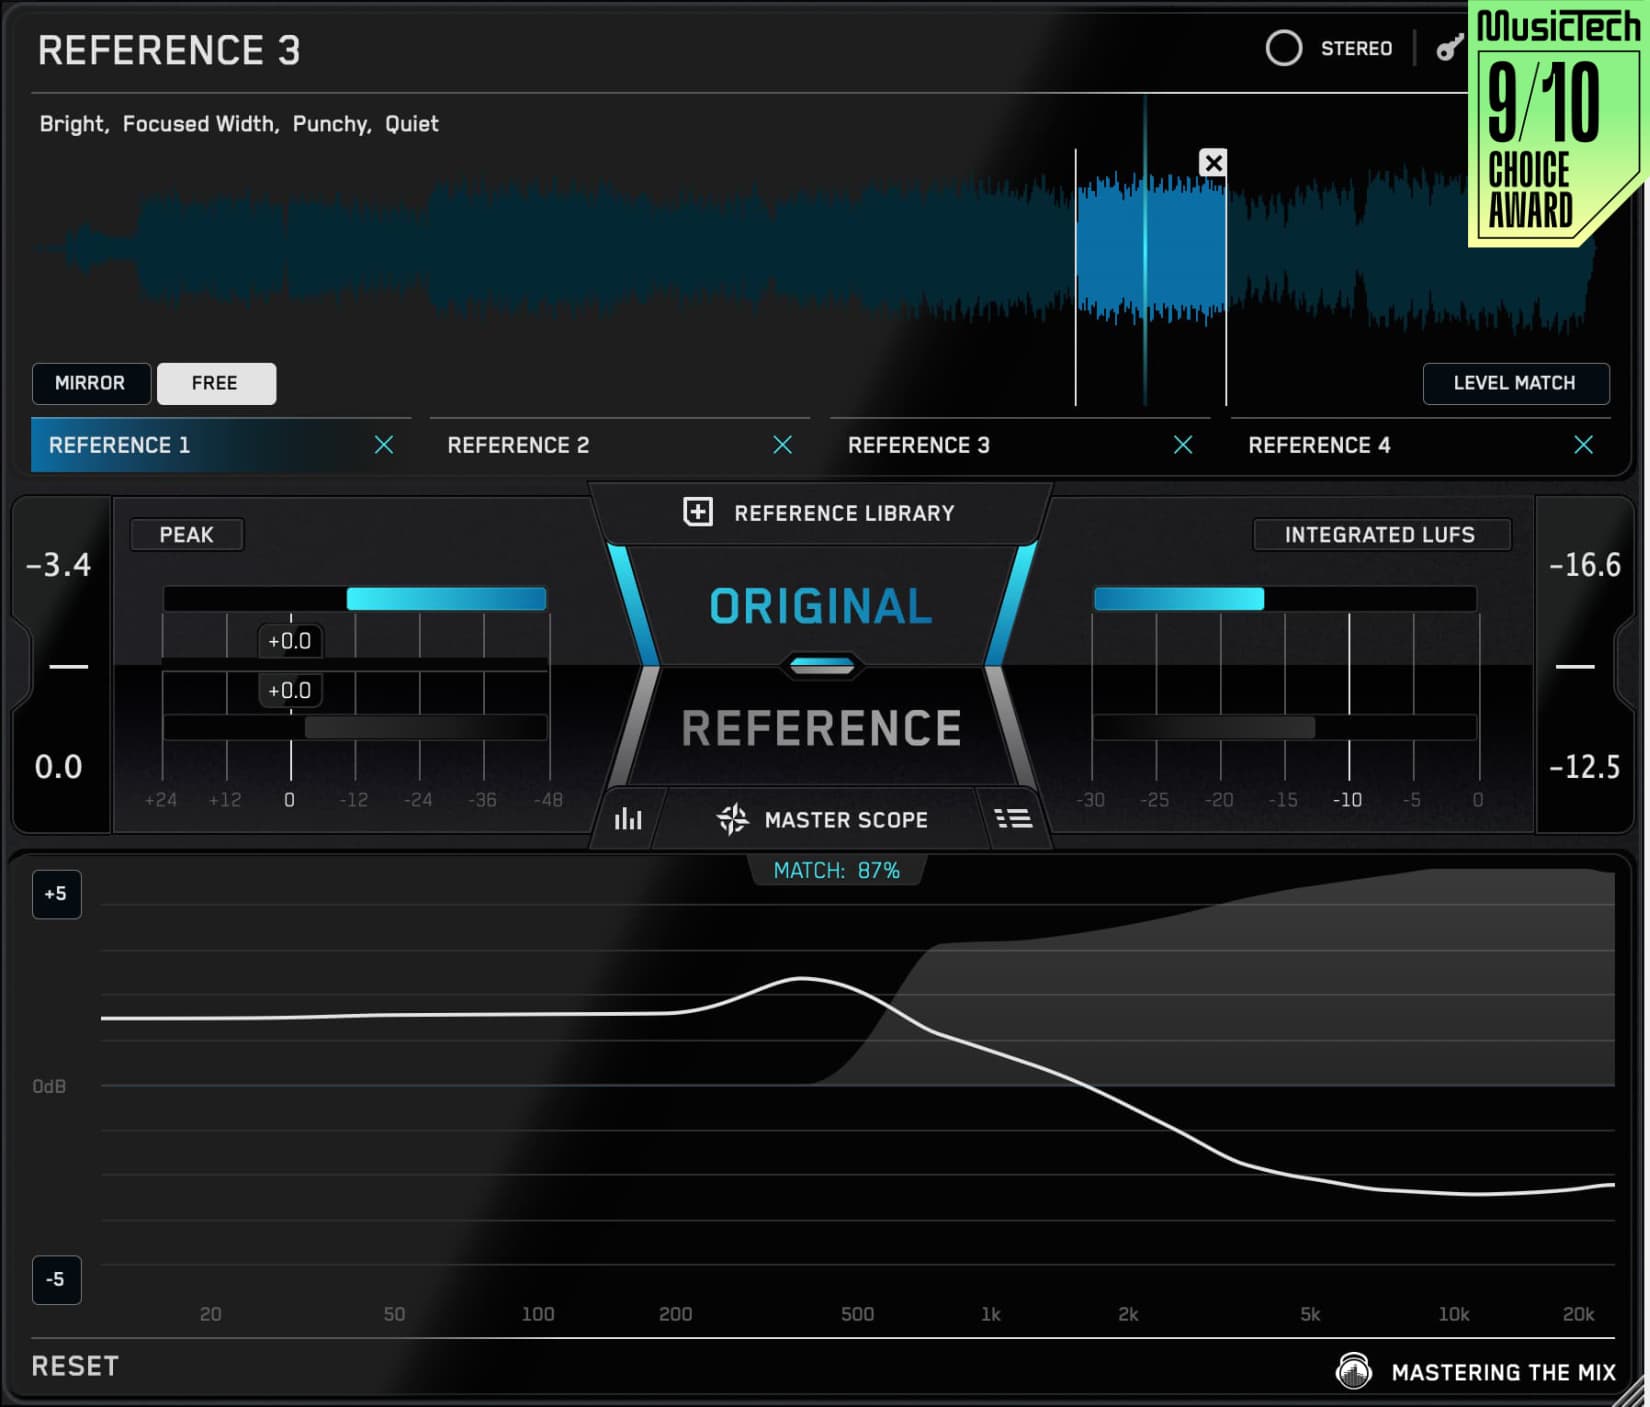Click the Mastering The Mix logo icon
Viewport: 1650px width, 1407px height.
[1354, 1371]
